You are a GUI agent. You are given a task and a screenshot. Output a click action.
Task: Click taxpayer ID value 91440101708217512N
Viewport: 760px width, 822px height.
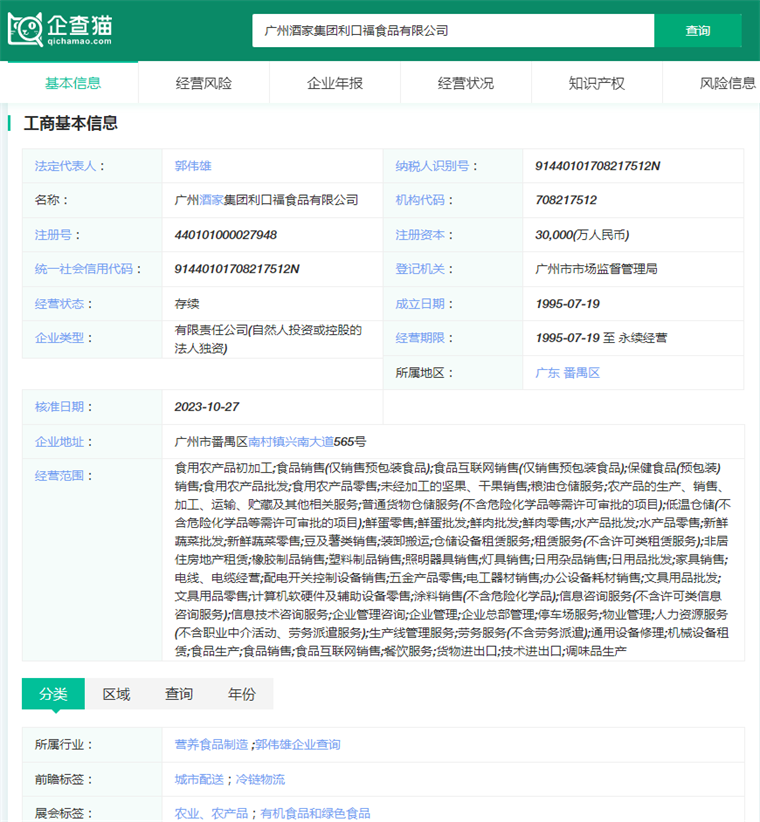[x=598, y=166]
